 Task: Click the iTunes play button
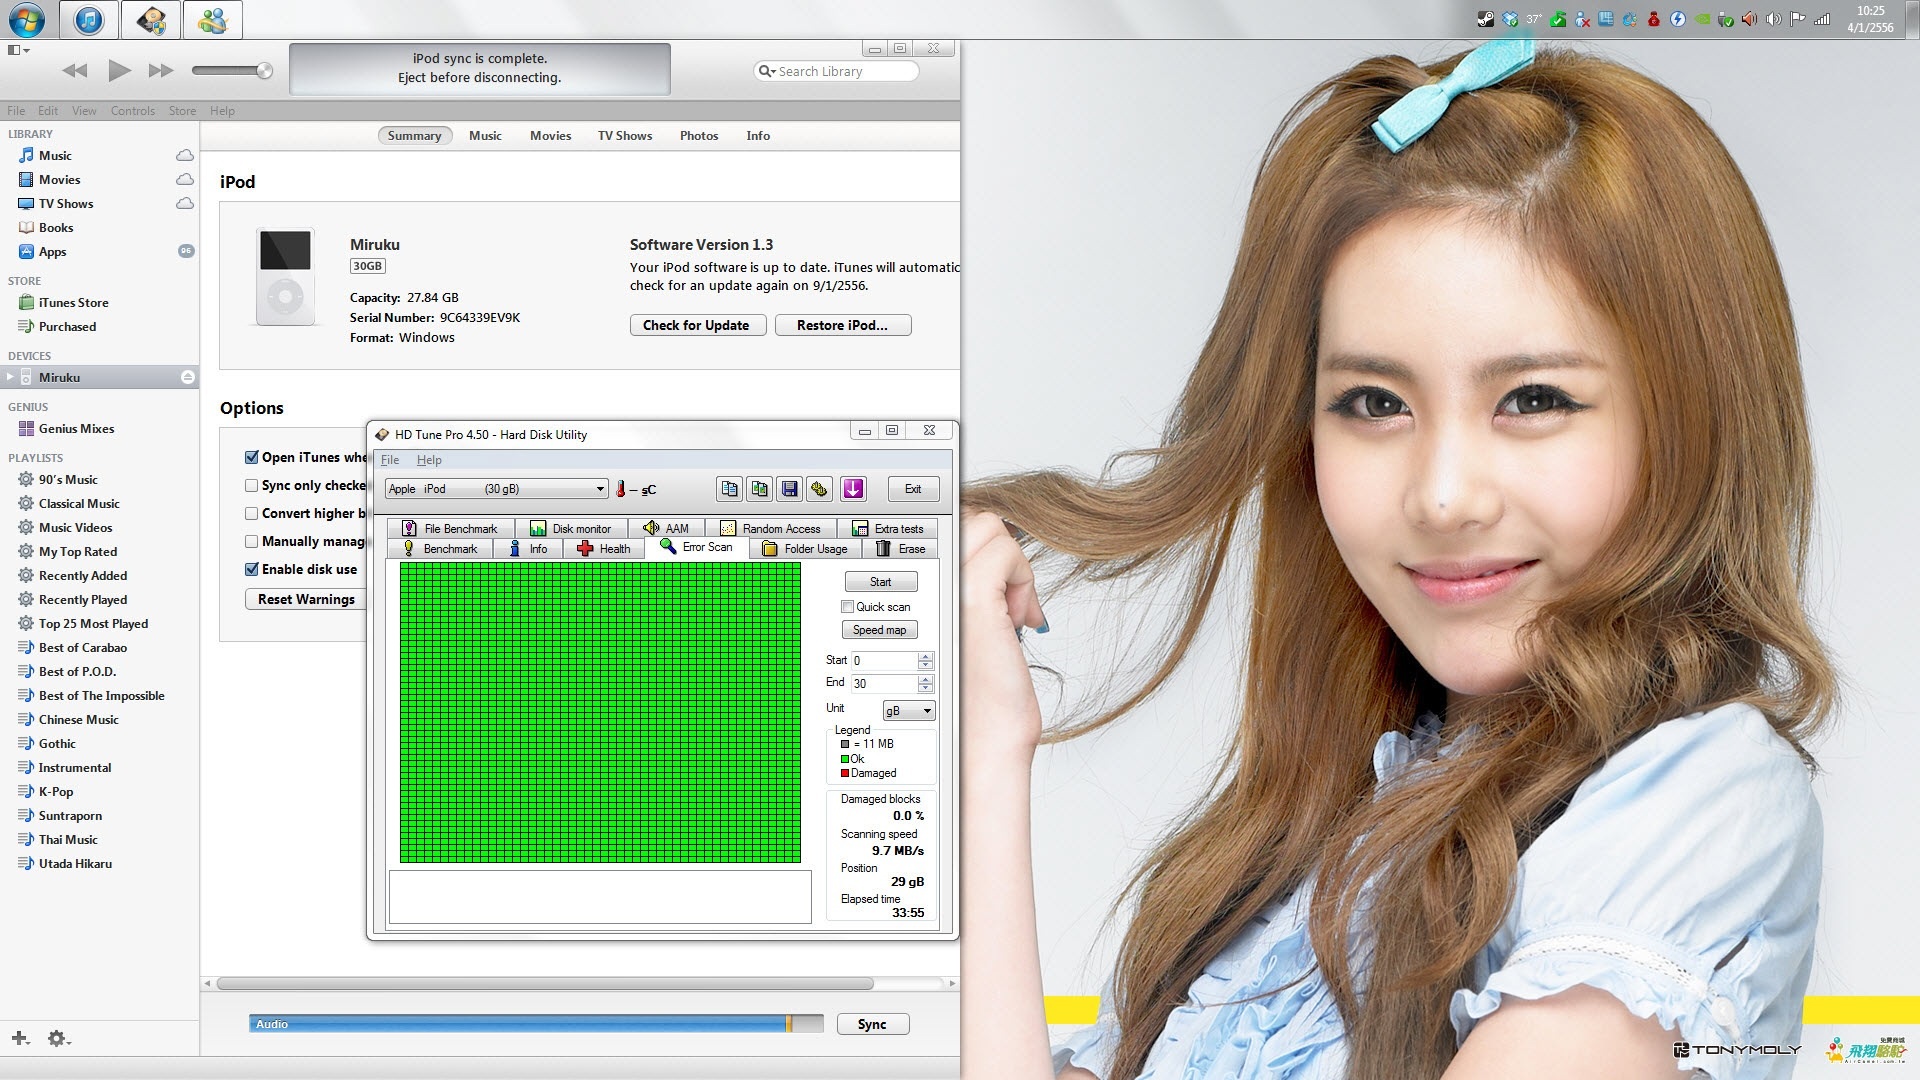click(119, 70)
